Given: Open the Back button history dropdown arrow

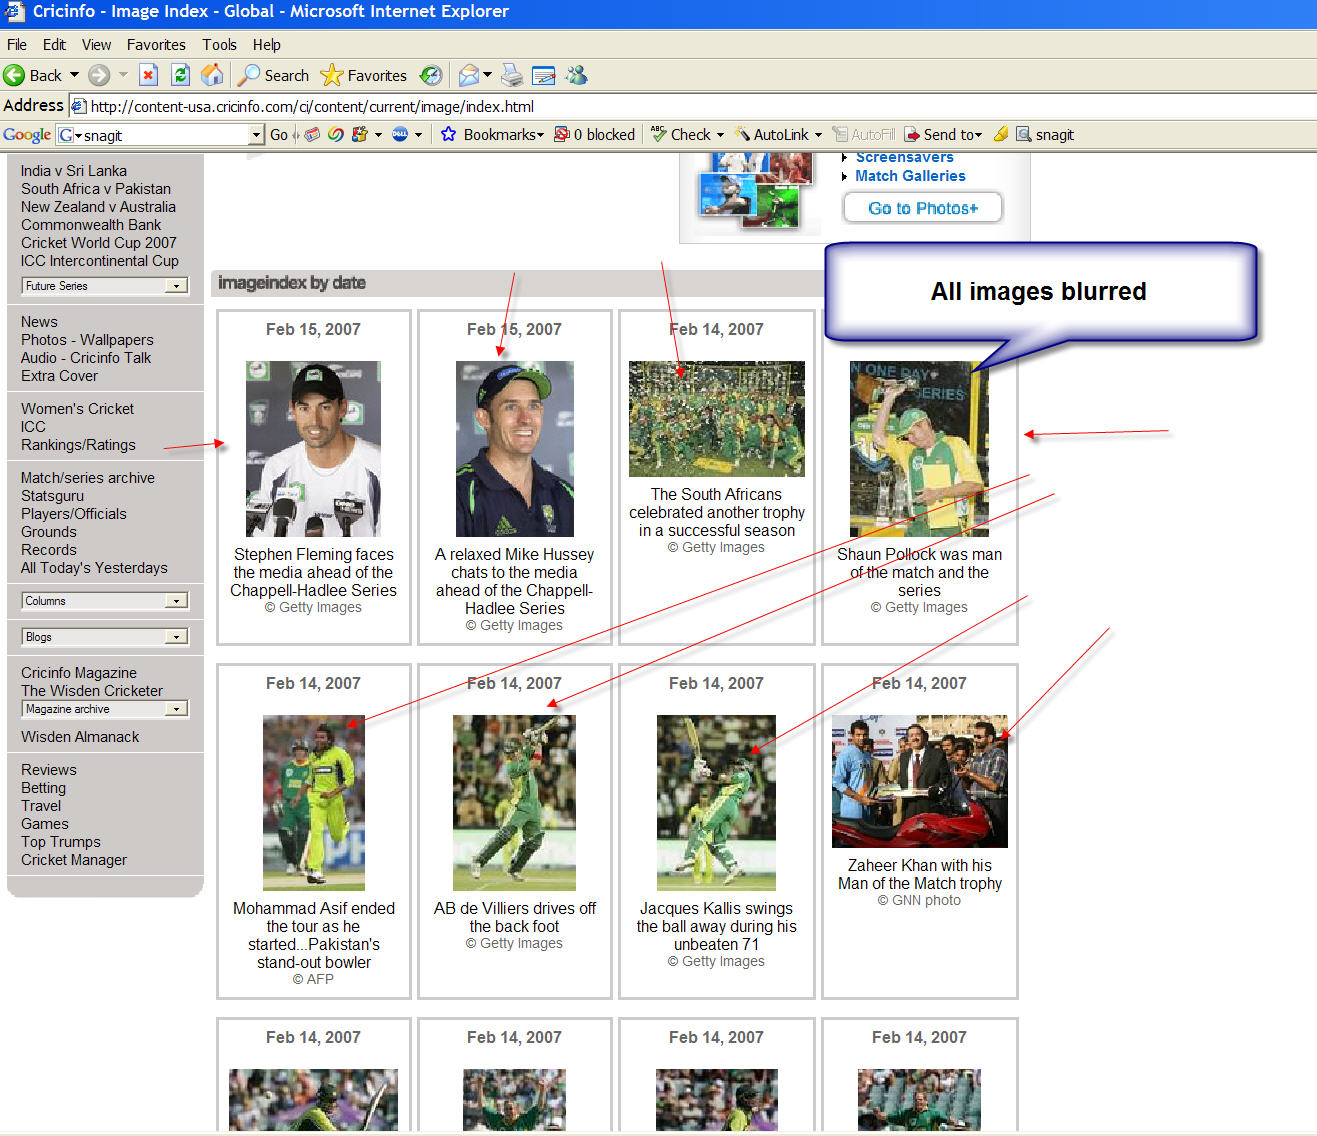Looking at the screenshot, I should pos(74,75).
